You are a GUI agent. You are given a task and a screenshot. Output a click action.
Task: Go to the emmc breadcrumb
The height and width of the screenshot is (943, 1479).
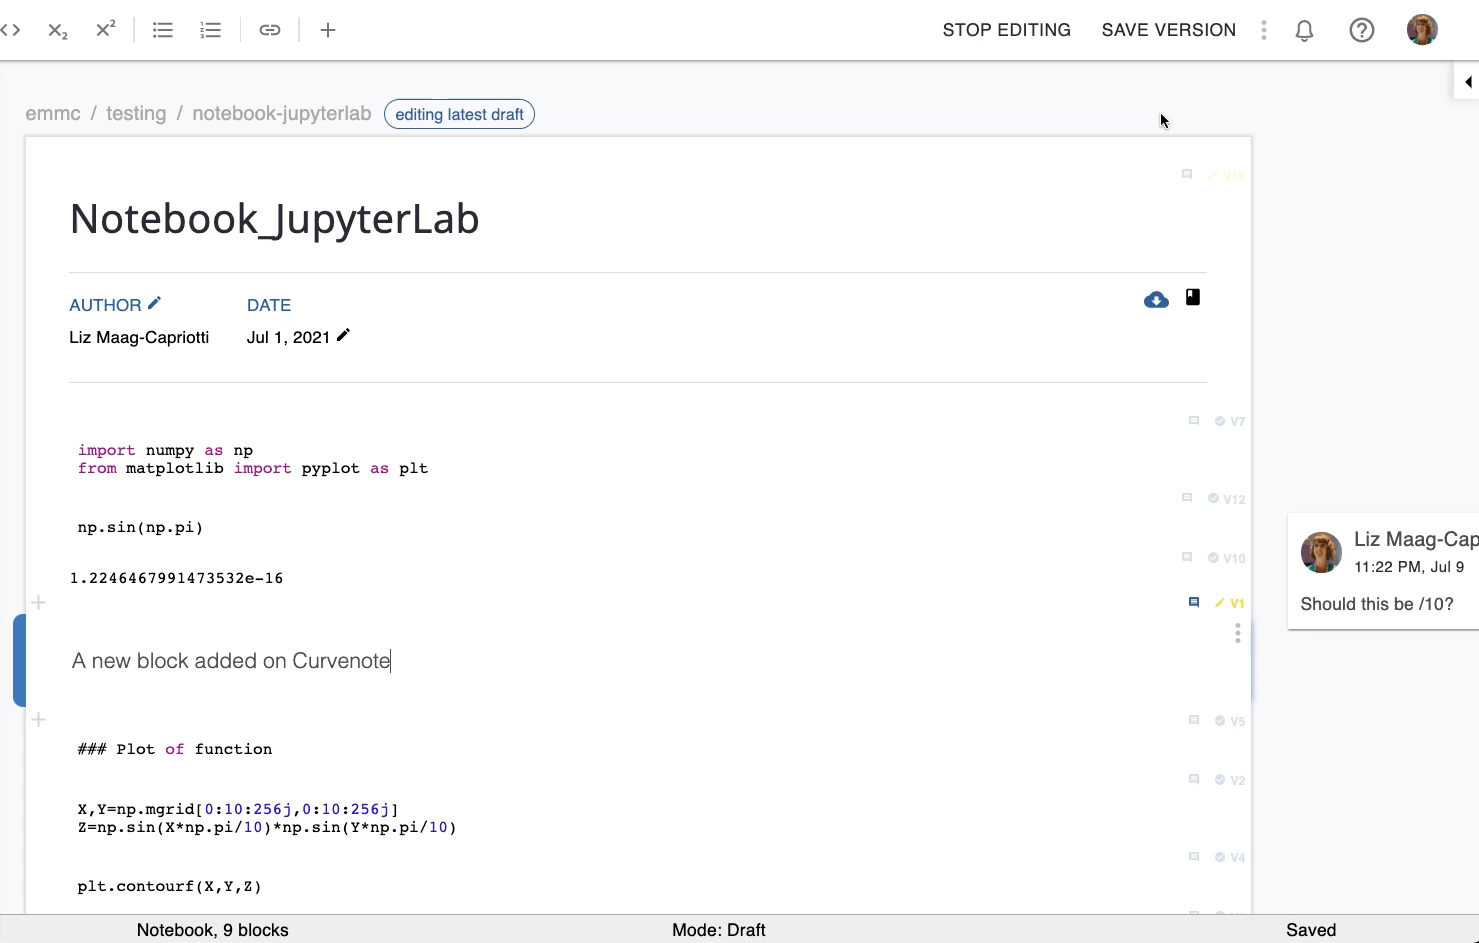coord(53,114)
